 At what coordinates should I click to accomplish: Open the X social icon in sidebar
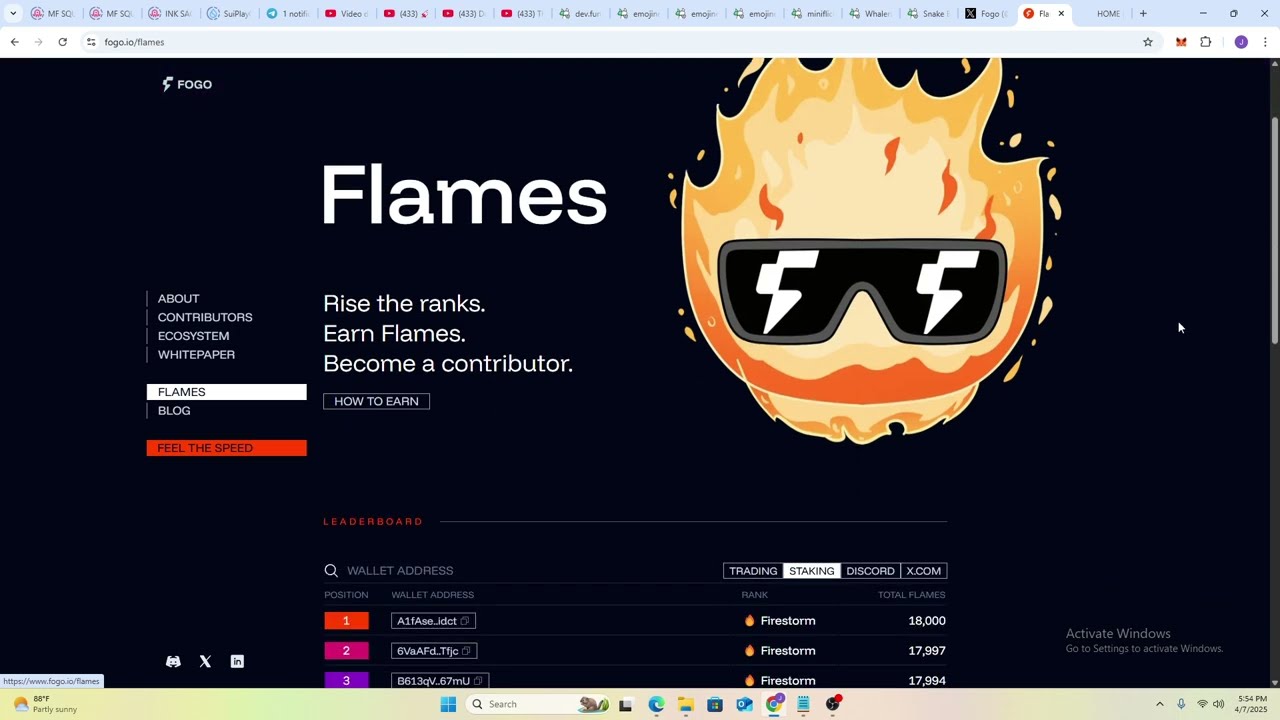click(205, 661)
